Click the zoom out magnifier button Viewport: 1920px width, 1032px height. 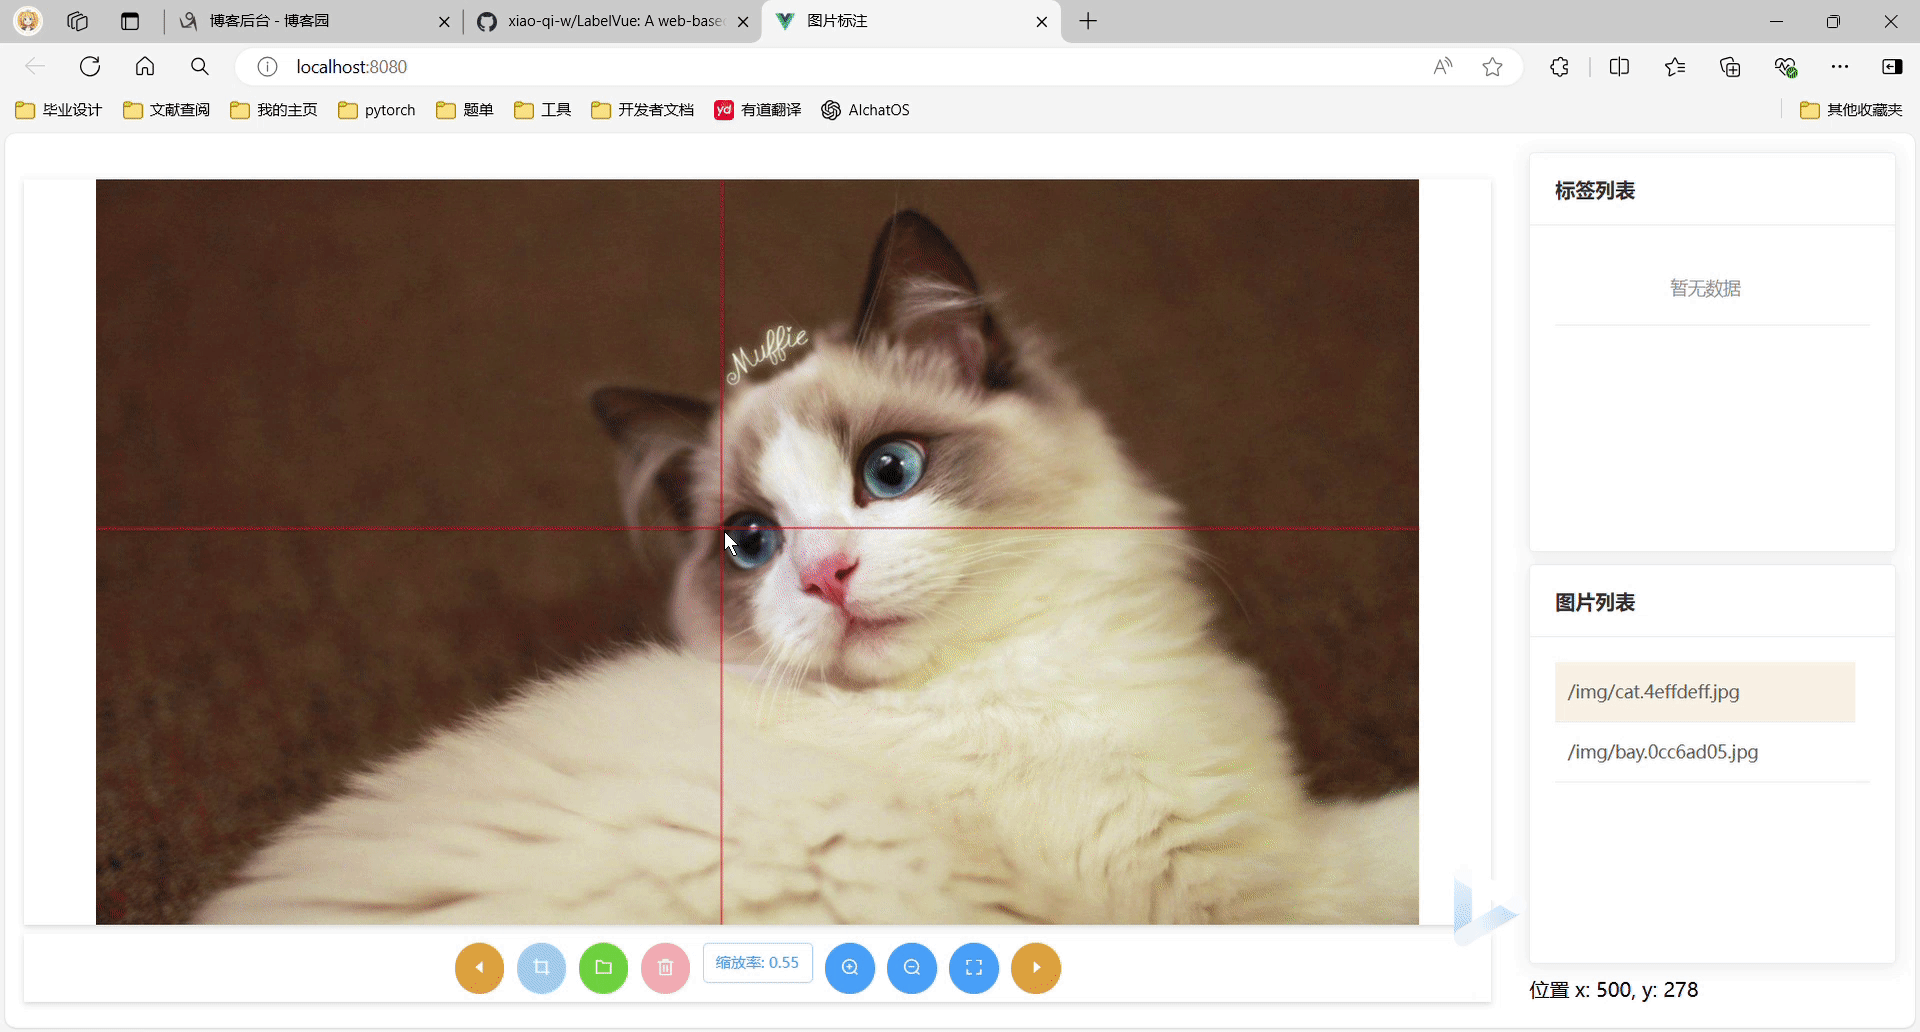[x=912, y=968]
